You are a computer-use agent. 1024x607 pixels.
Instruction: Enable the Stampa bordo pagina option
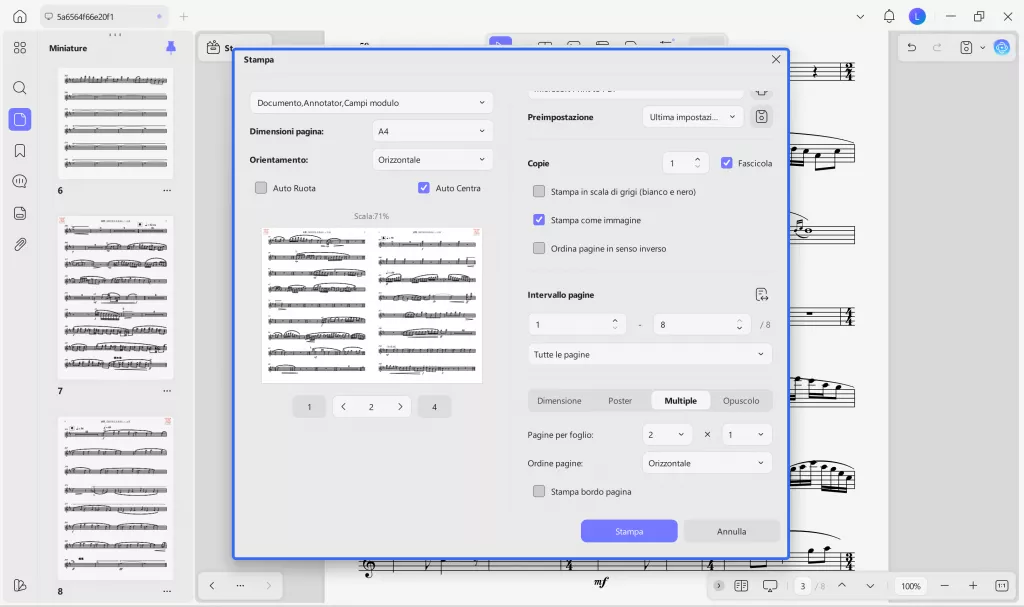tap(539, 491)
